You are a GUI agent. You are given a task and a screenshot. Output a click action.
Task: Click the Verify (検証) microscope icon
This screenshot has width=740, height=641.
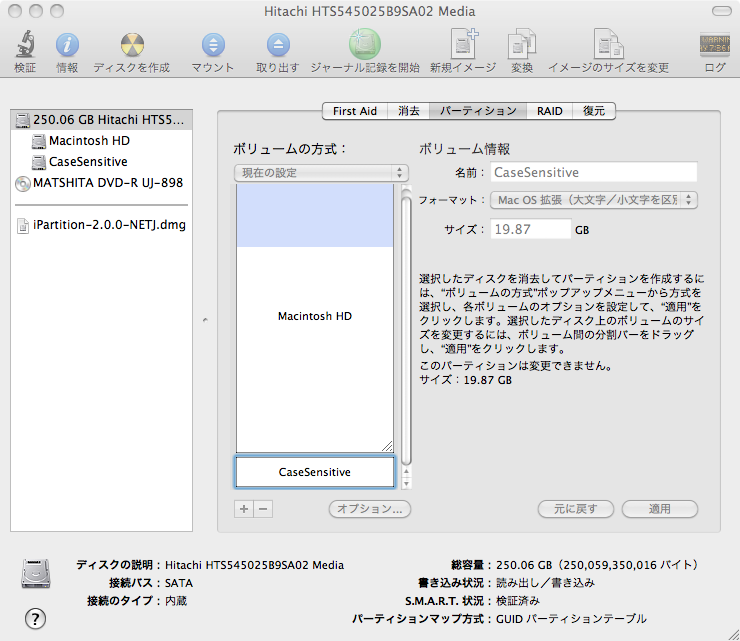pyautogui.click(x=25, y=44)
